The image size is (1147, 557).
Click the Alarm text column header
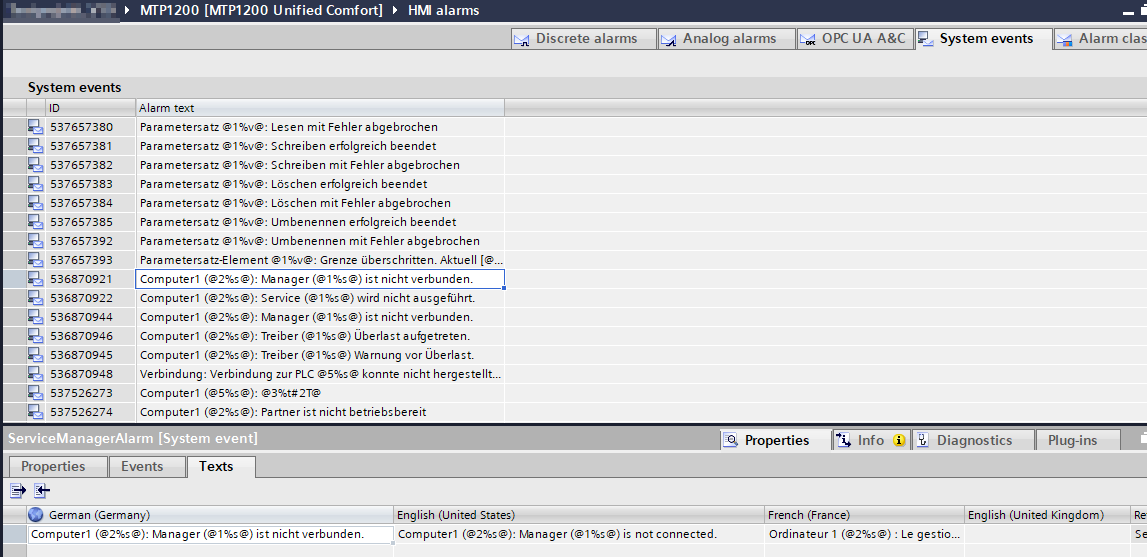(320, 108)
